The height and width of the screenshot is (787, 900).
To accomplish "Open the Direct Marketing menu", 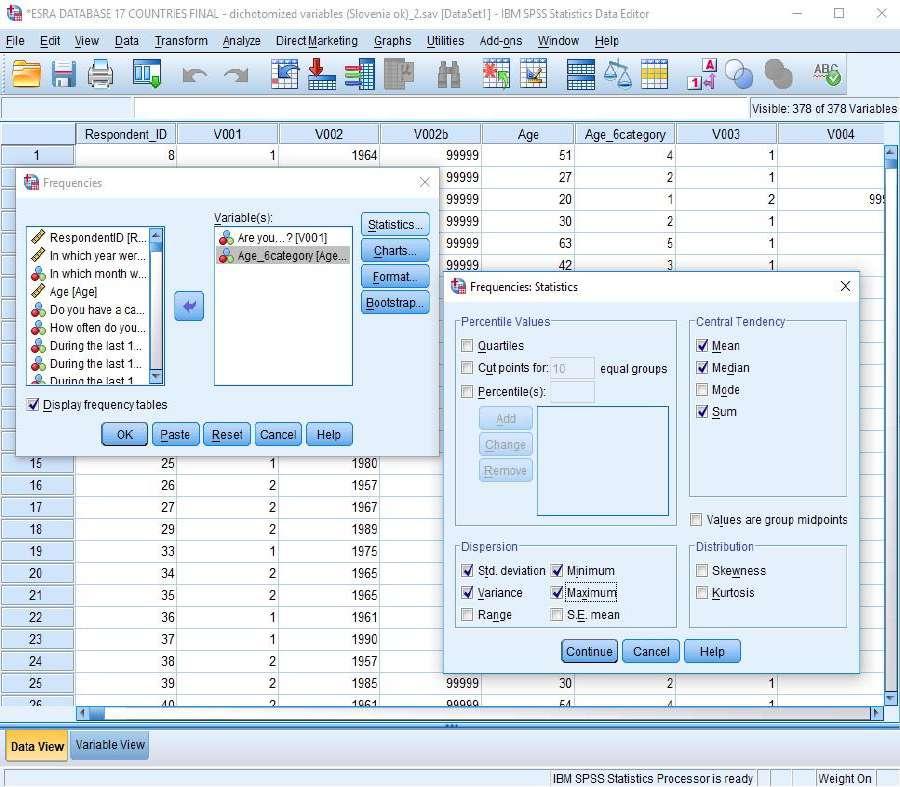I will click(317, 41).
